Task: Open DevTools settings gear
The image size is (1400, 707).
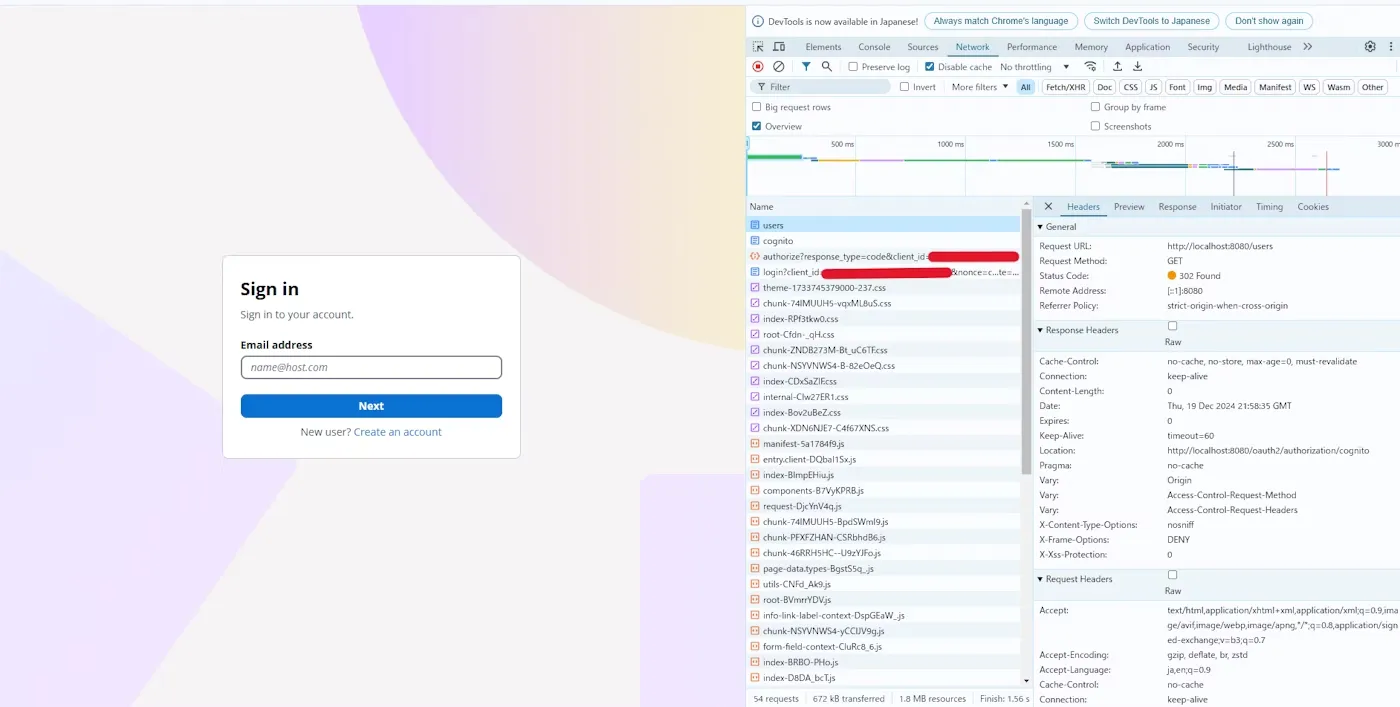Action: (x=1370, y=47)
